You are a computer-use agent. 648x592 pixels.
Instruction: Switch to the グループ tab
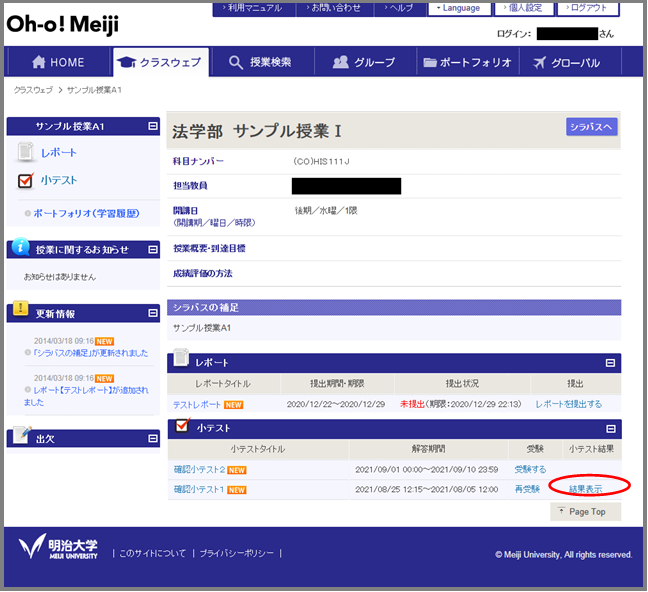coord(365,62)
